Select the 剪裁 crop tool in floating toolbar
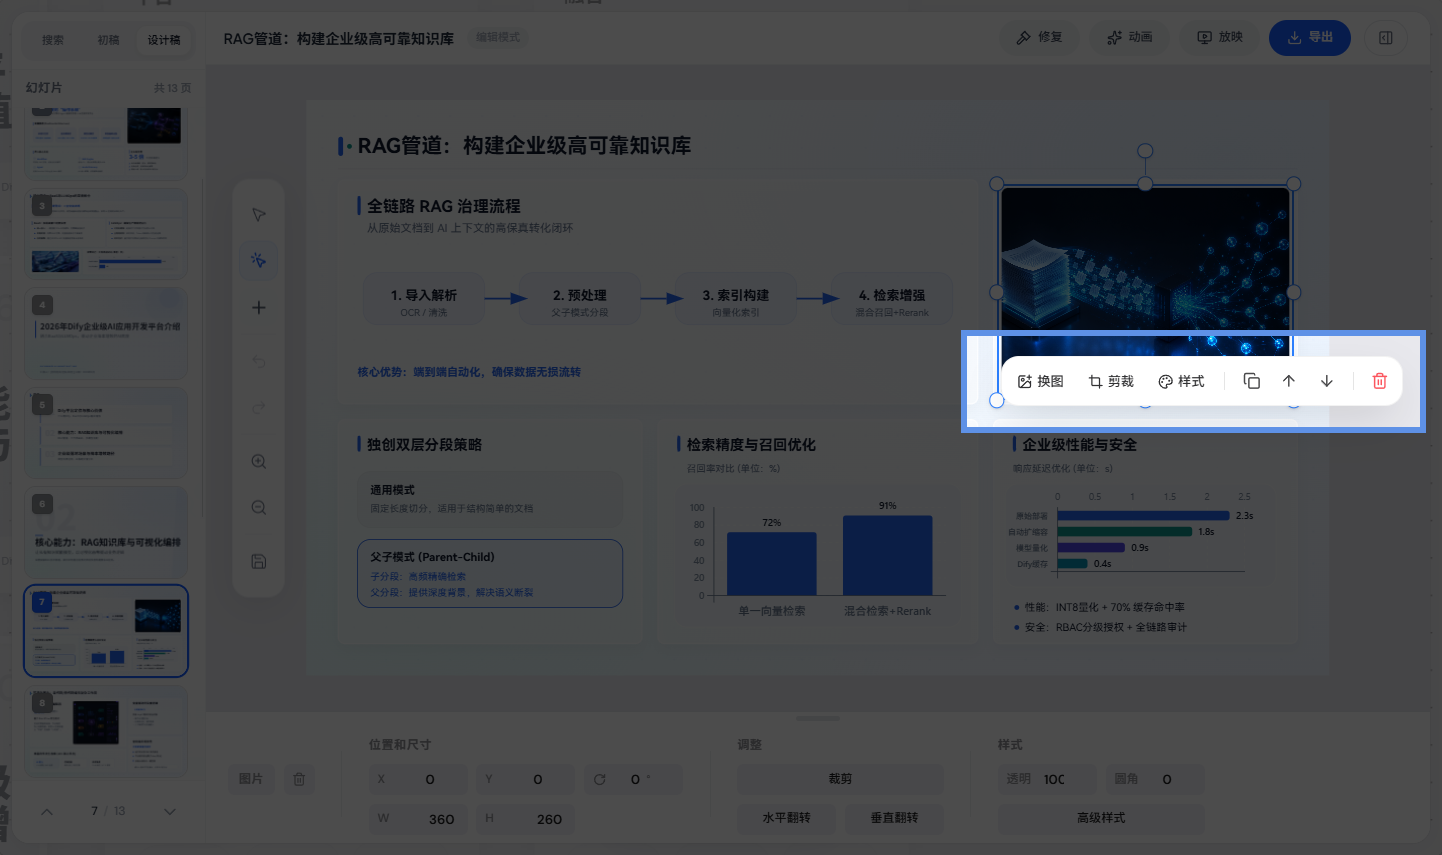 click(1111, 381)
